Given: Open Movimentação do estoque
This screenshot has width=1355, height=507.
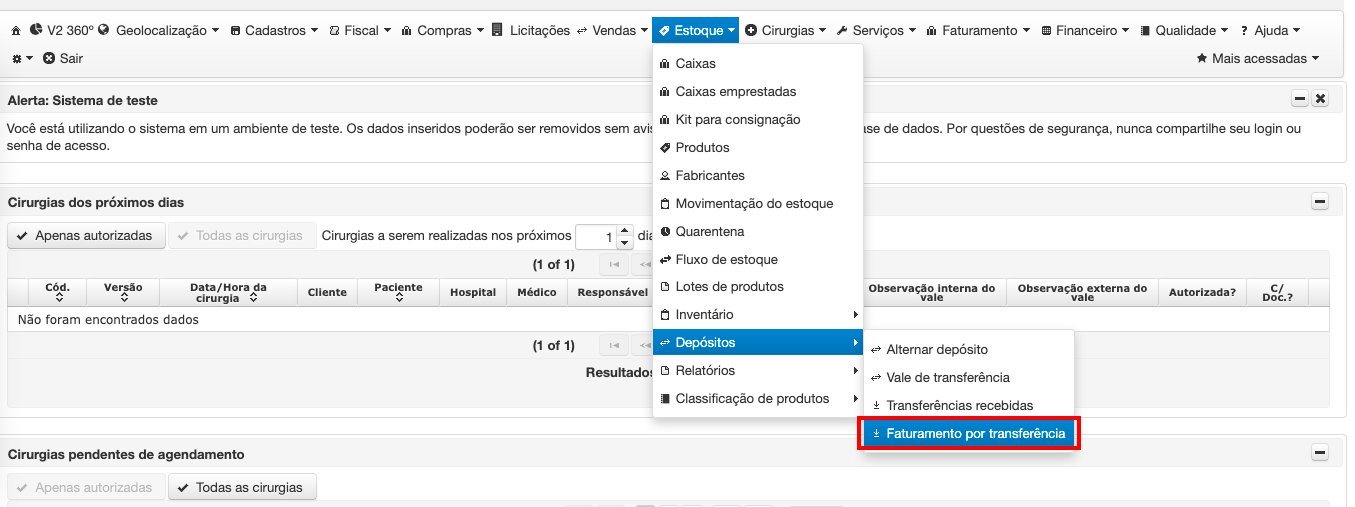Looking at the screenshot, I should pos(757,204).
